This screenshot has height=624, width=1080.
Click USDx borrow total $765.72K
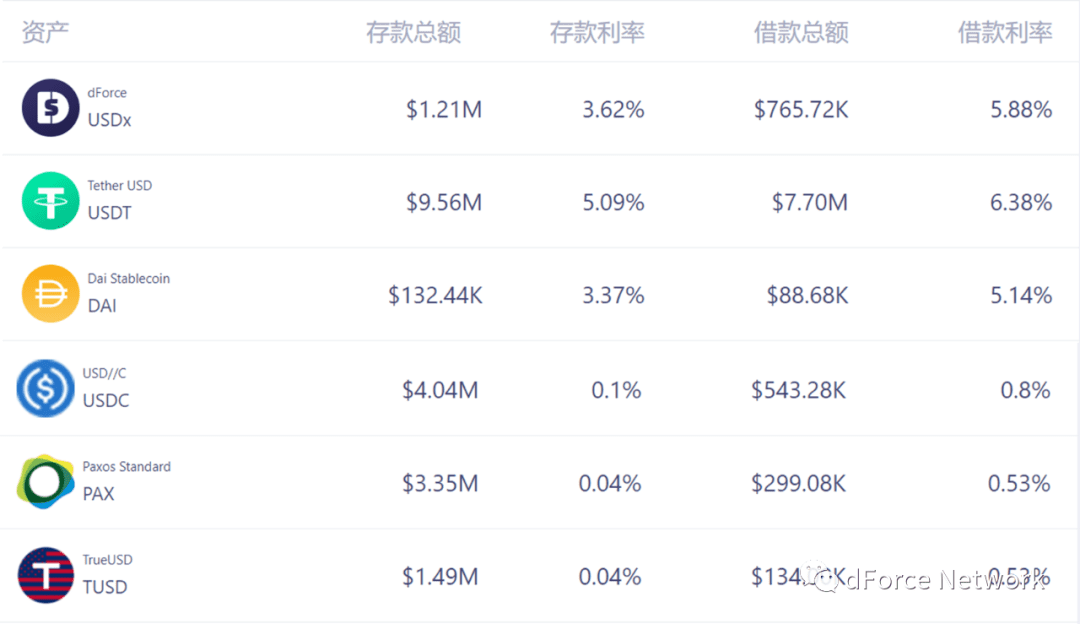(801, 110)
